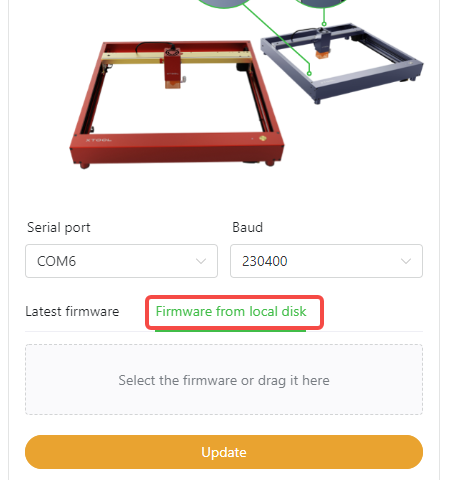This screenshot has width=456, height=480.
Task: Click the yellow button on red engraver frame
Action: (263, 138)
